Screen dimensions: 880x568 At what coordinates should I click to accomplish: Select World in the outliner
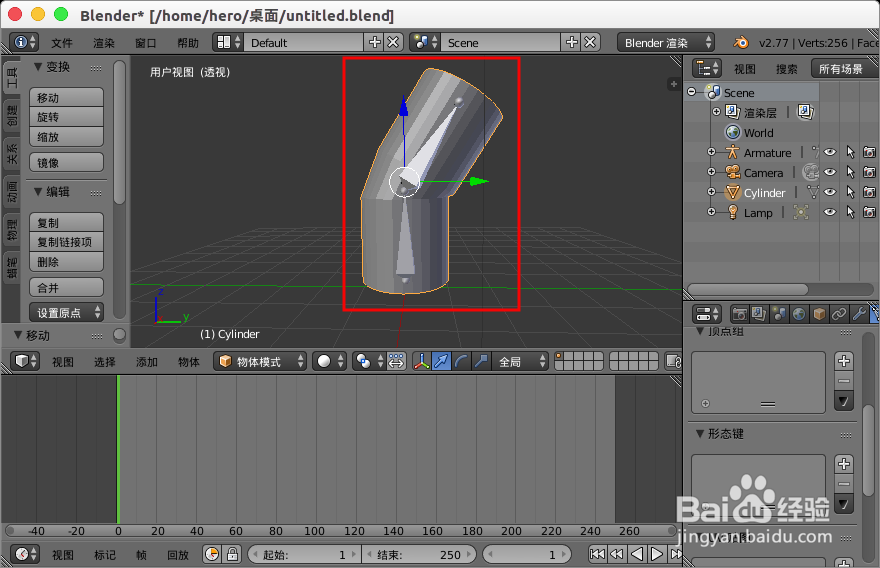pyautogui.click(x=758, y=133)
